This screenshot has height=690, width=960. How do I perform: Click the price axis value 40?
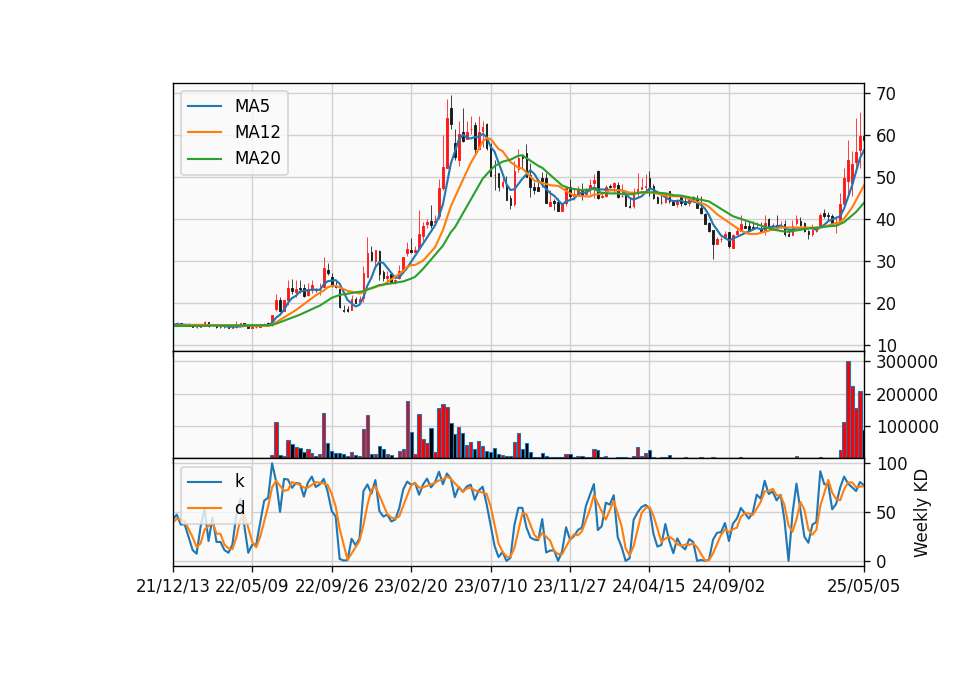click(886, 220)
